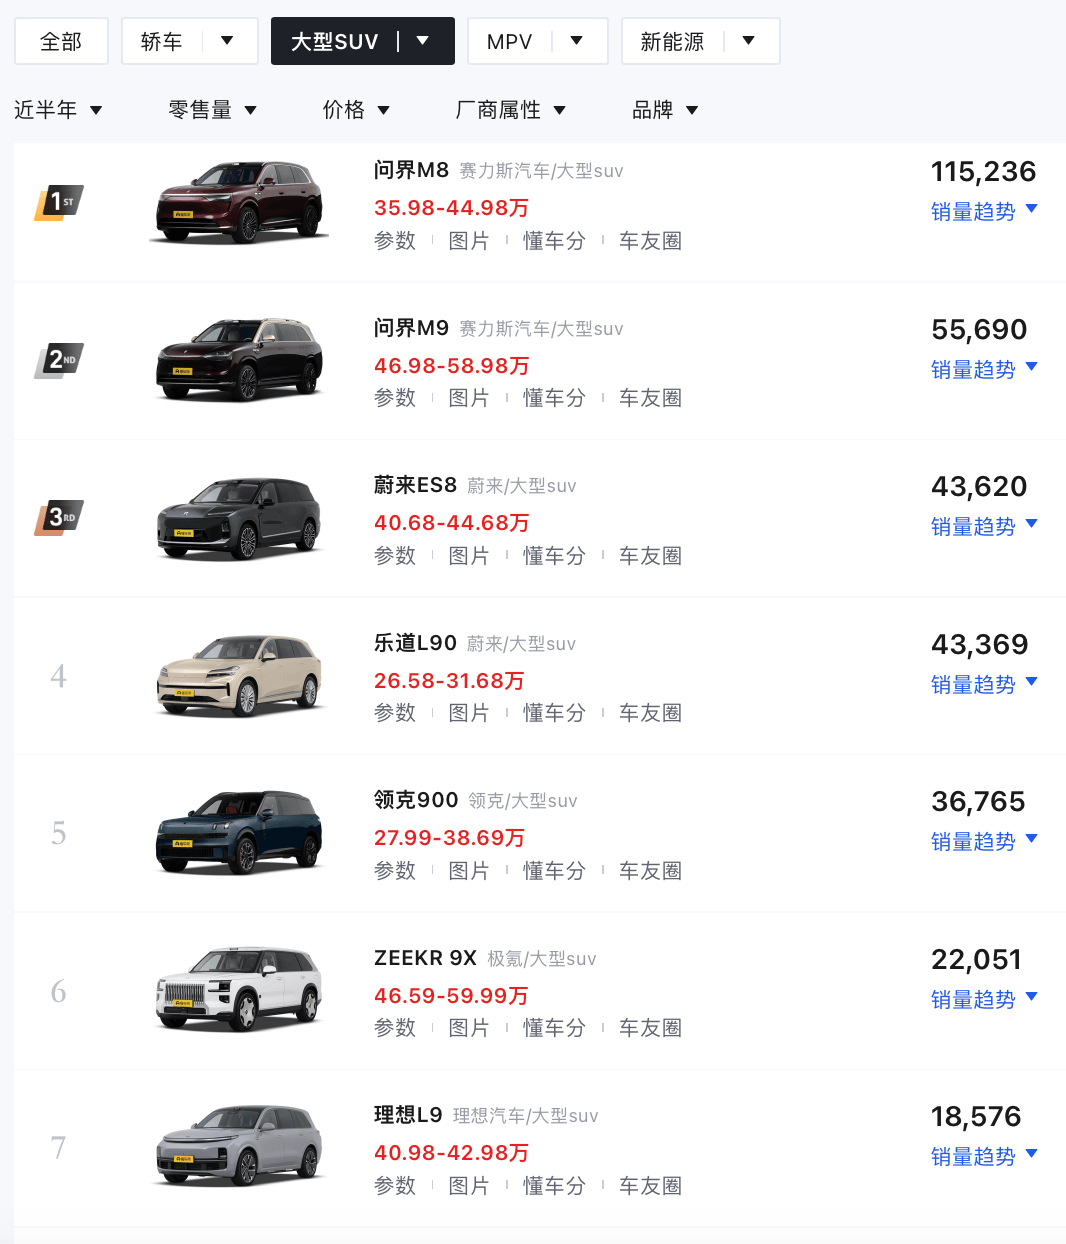Open 懂车分 for 问界M9

[x=554, y=397]
